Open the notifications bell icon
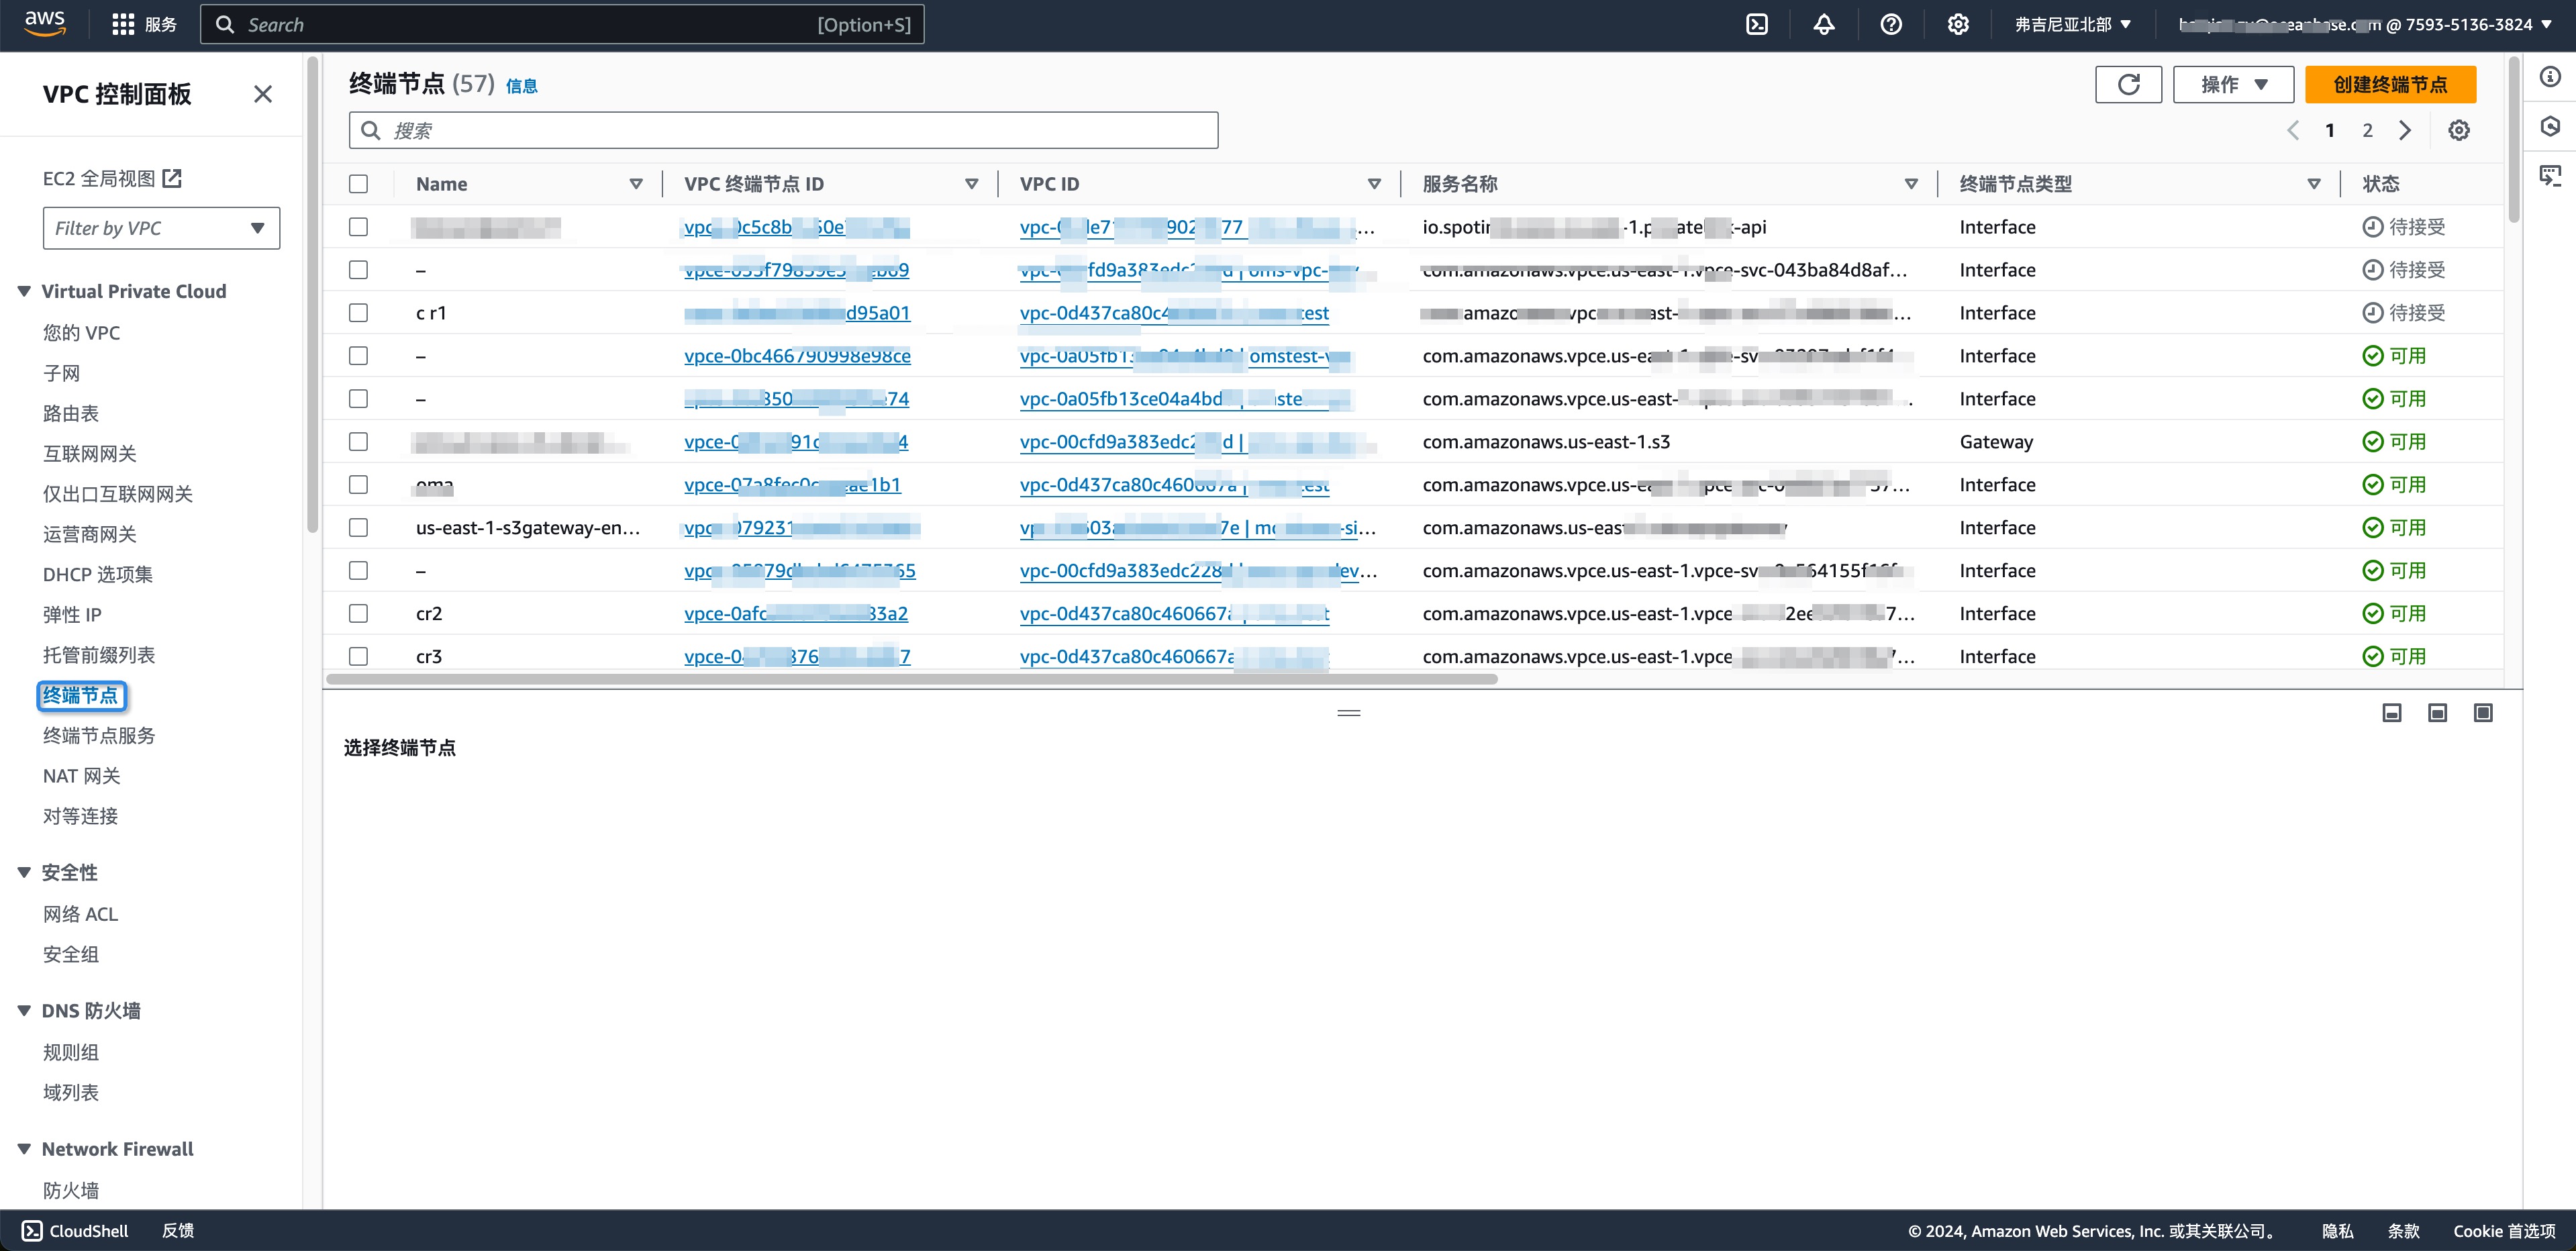Screen dimensions: 2576x1251 (1824, 25)
